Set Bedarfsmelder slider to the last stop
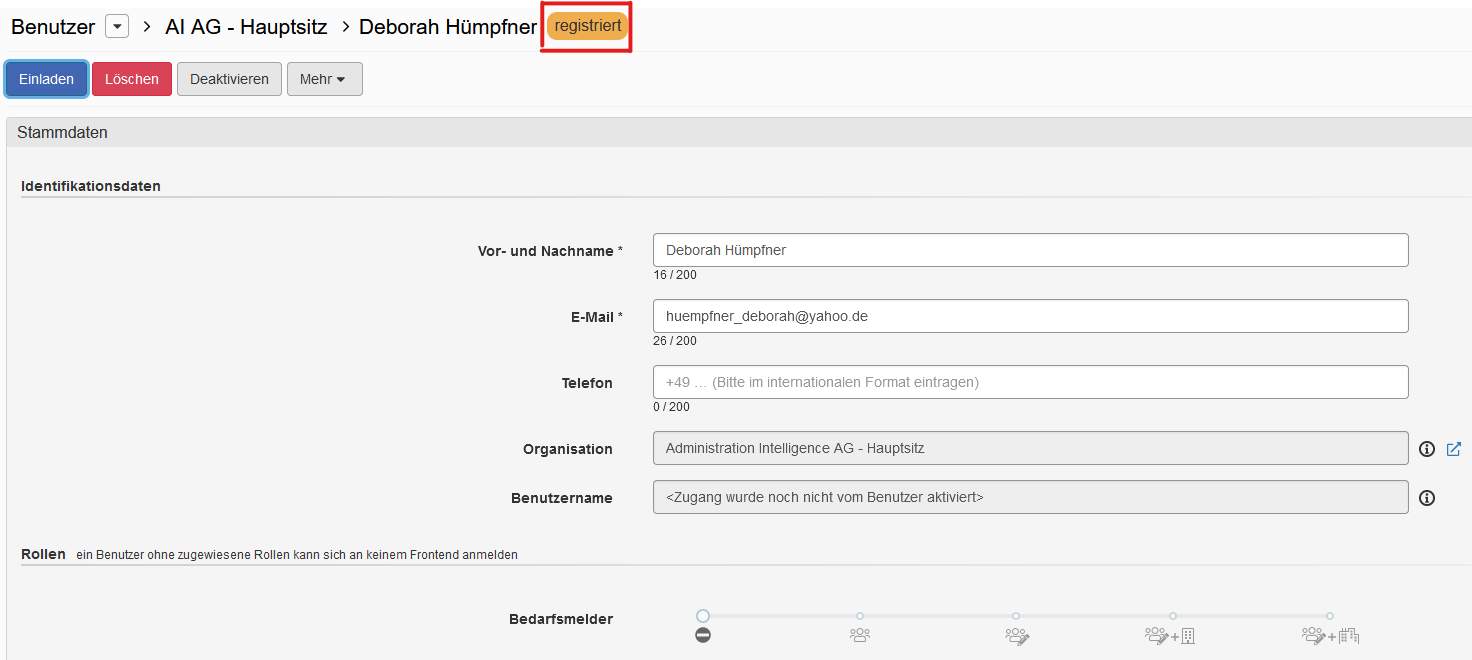Image resolution: width=1472 pixels, height=660 pixels. tap(1330, 616)
